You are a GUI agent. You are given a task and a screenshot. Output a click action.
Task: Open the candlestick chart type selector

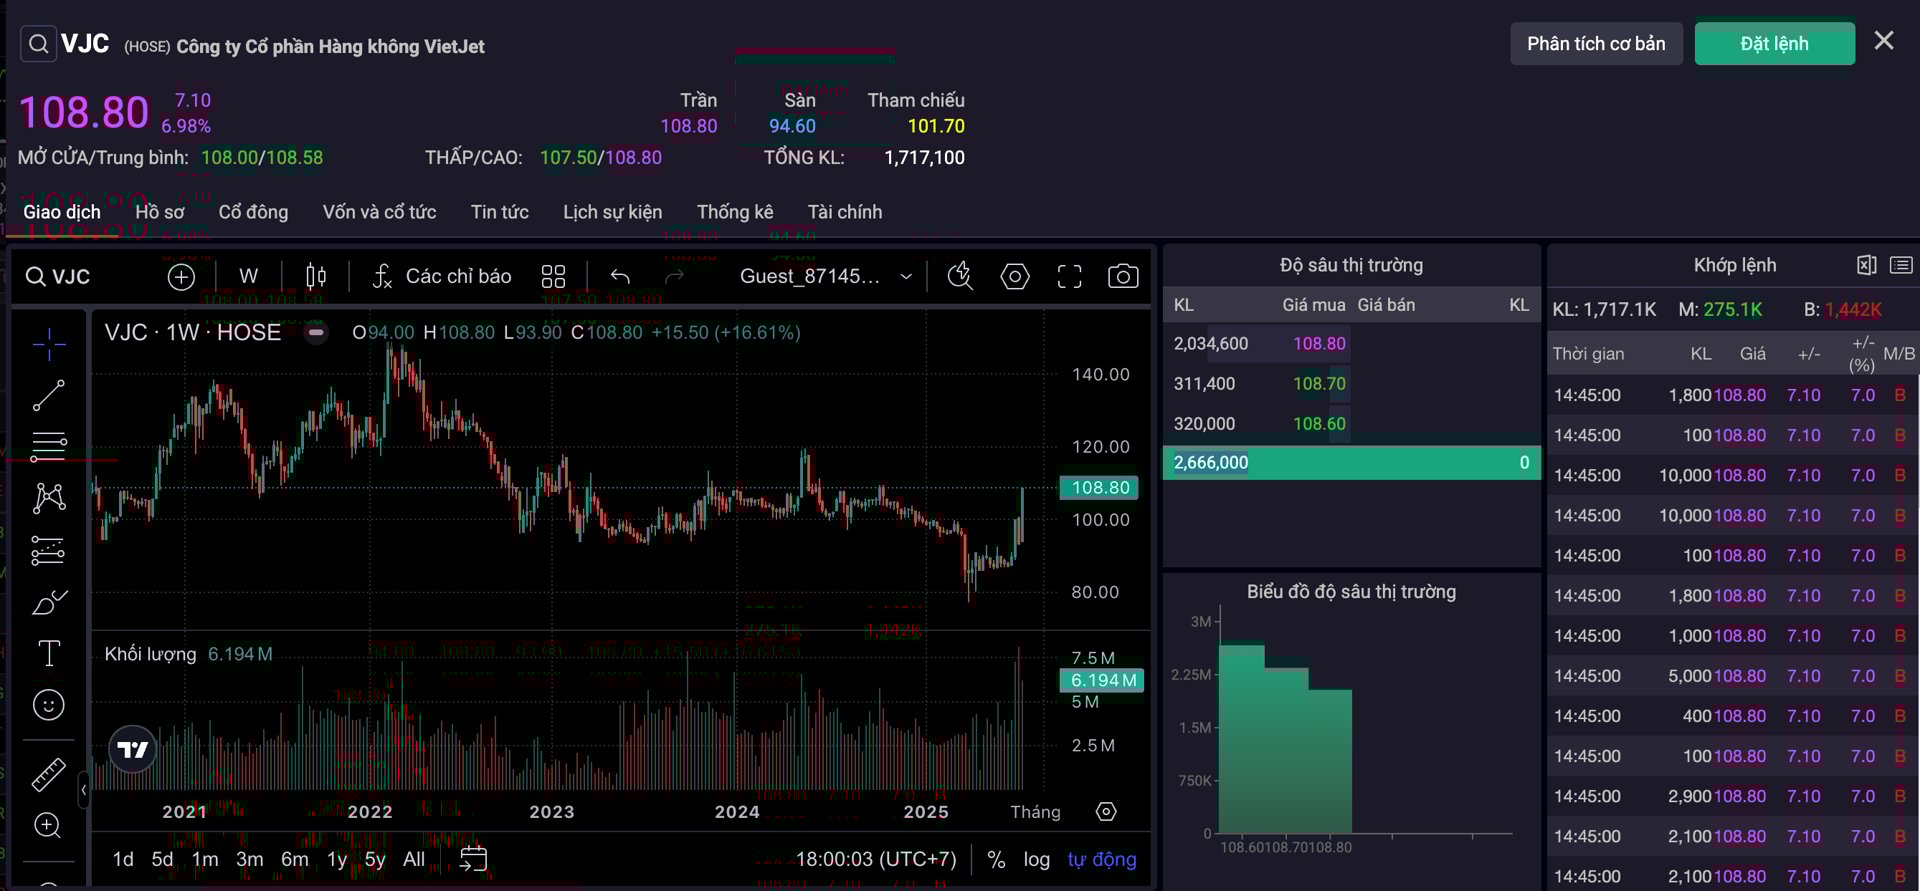coord(316,277)
